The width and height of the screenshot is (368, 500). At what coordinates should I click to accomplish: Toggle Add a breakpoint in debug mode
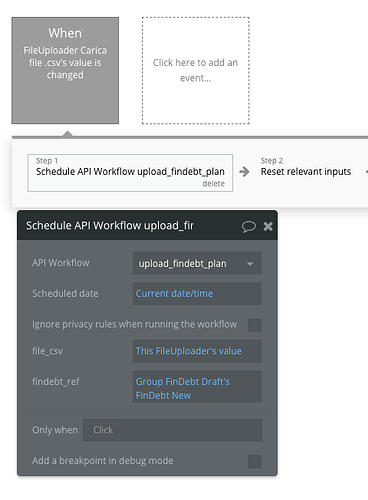coord(255,461)
